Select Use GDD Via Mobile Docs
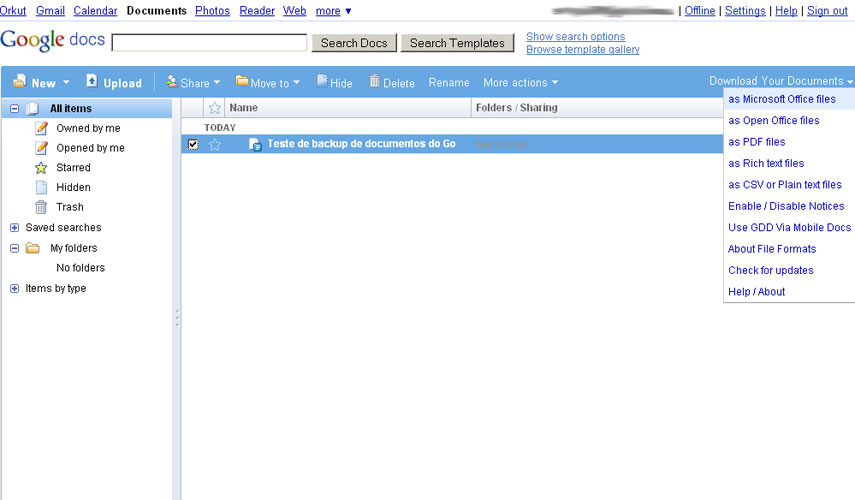 coord(790,227)
